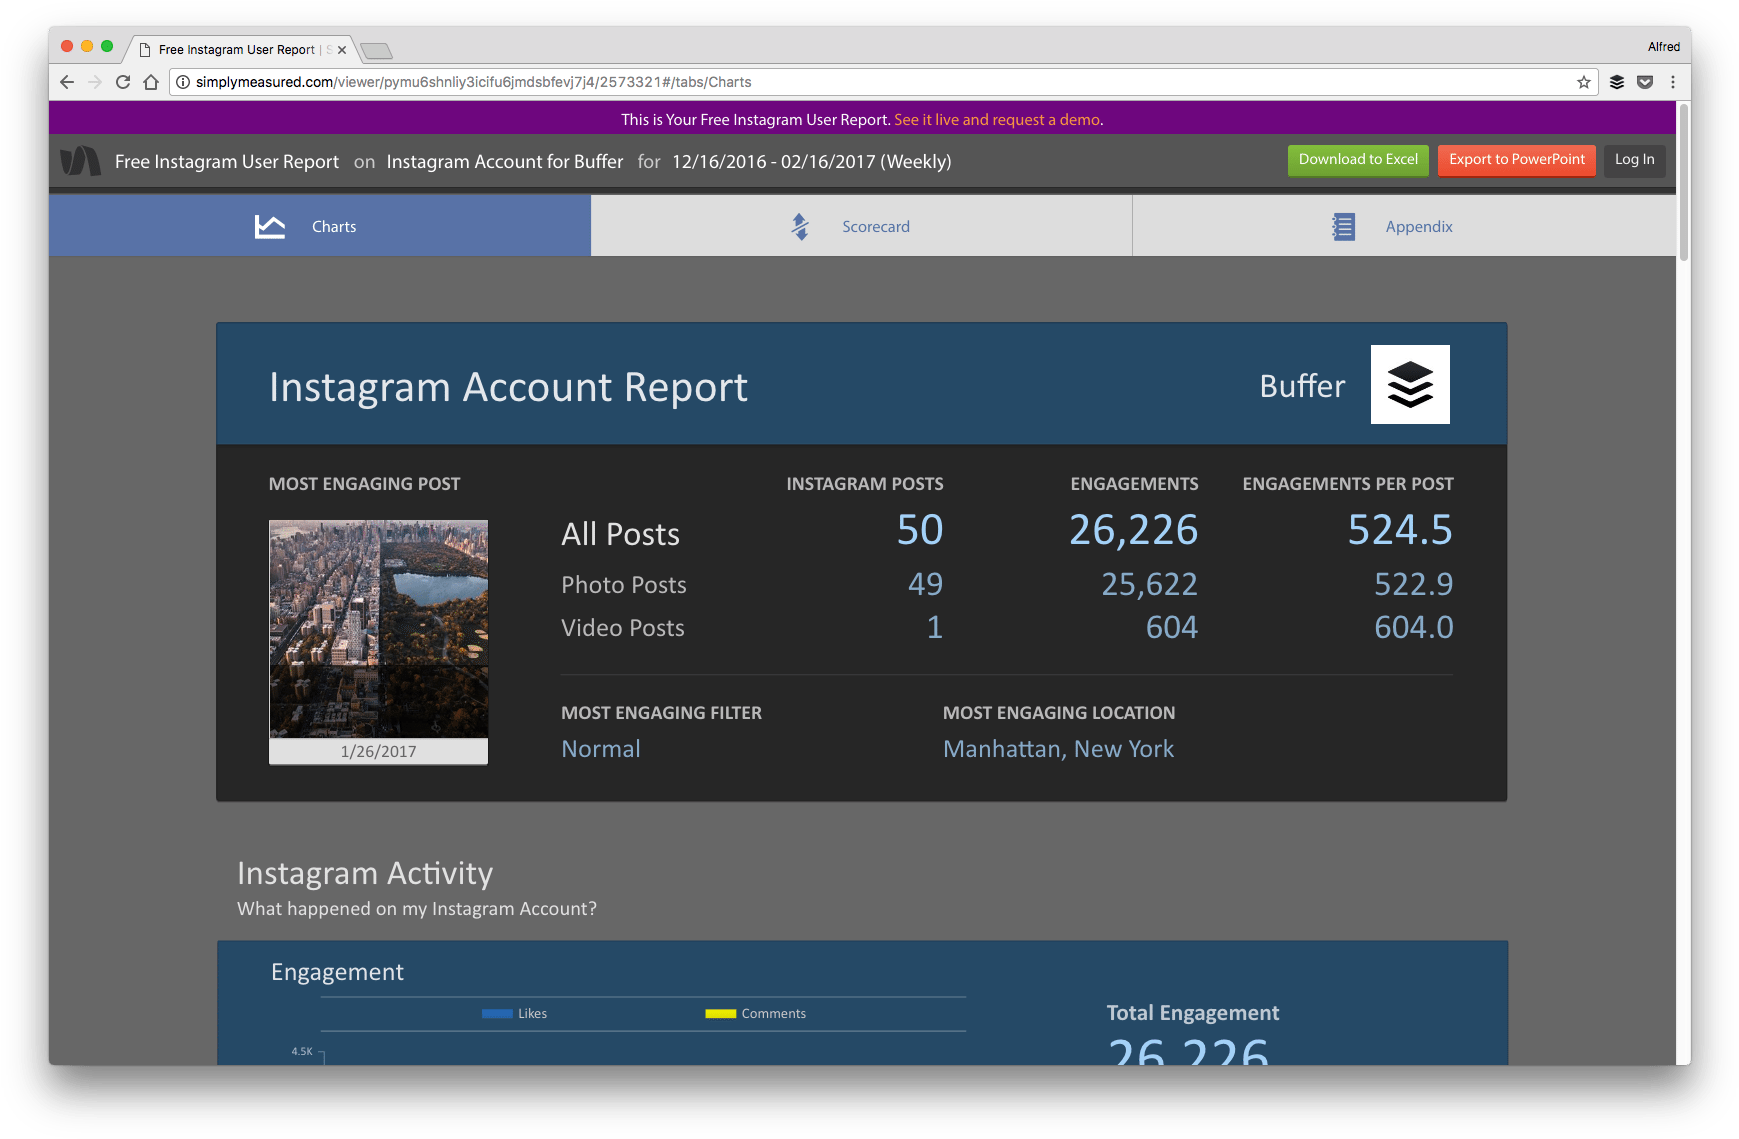Click the site info icon in address bar
Viewport: 1739px width, 1139px height.
[182, 82]
